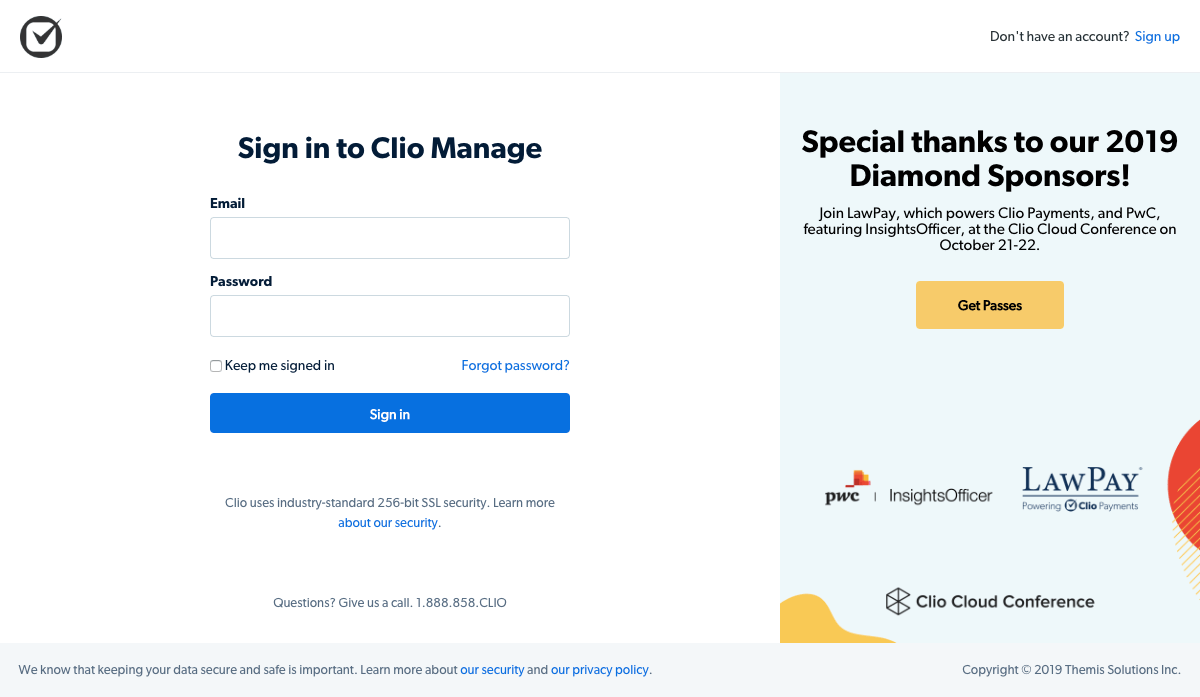Click the Forgot password link

click(515, 365)
